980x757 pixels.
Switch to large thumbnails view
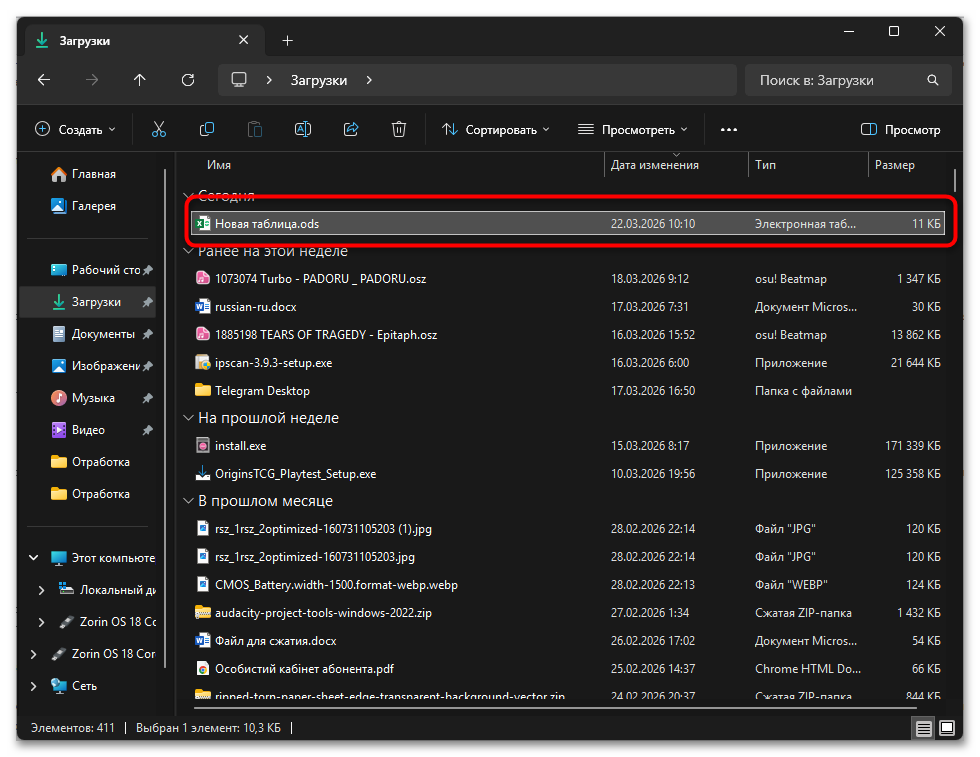[x=947, y=729]
